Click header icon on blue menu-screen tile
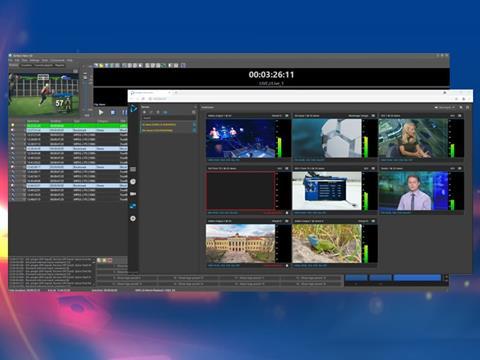The height and width of the screenshot is (360, 480). [x=373, y=168]
